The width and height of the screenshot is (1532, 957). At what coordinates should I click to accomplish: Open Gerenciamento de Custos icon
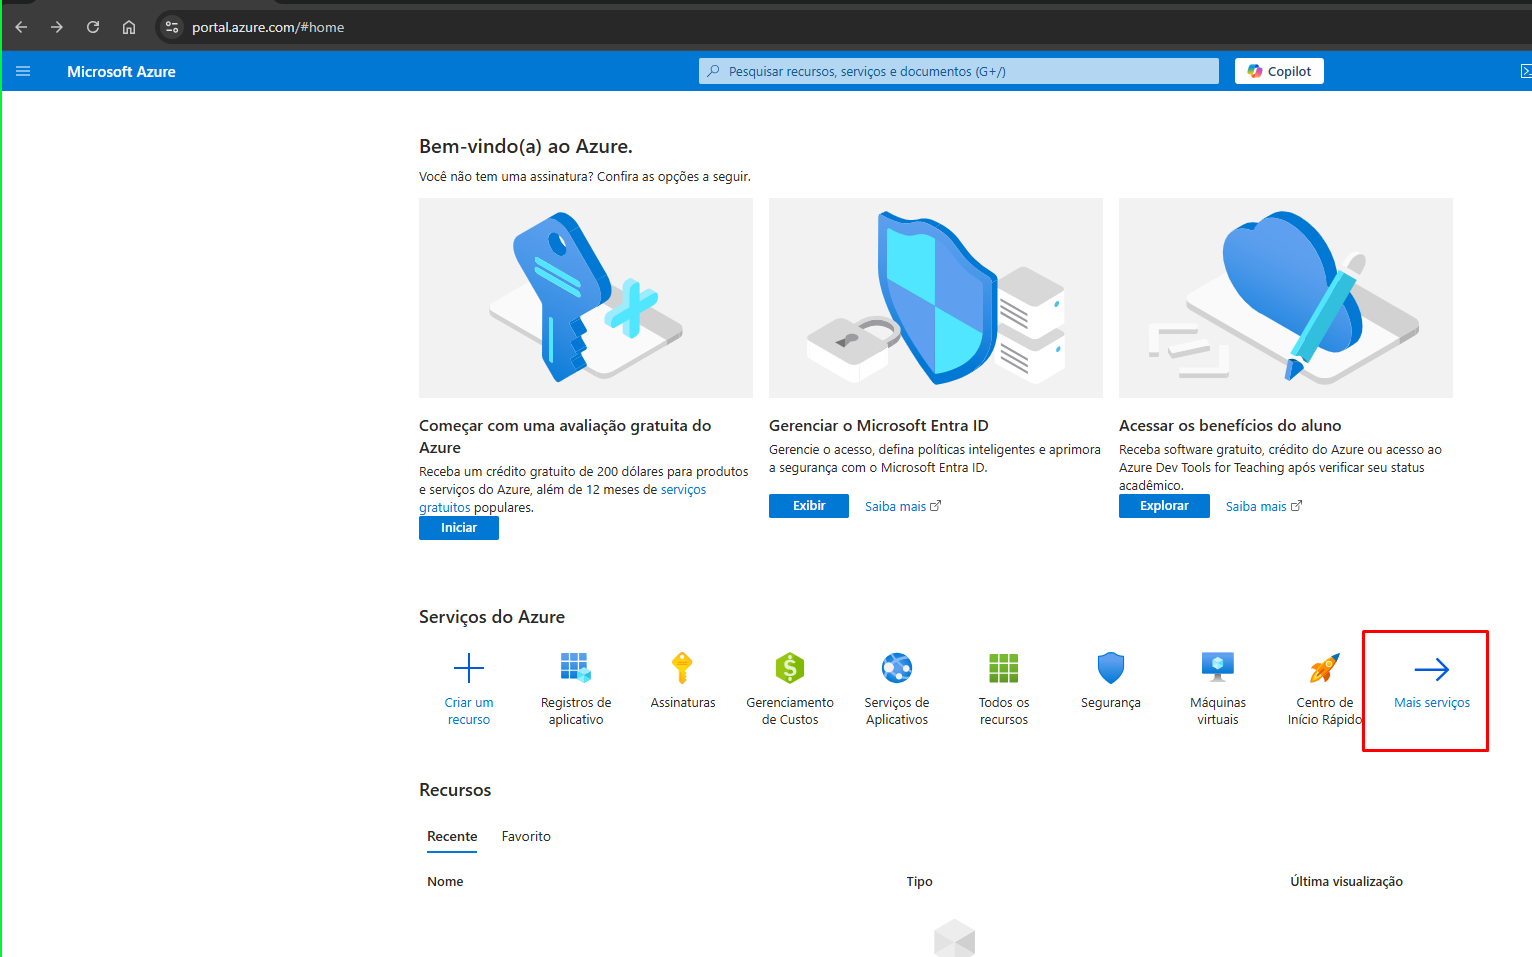click(790, 667)
